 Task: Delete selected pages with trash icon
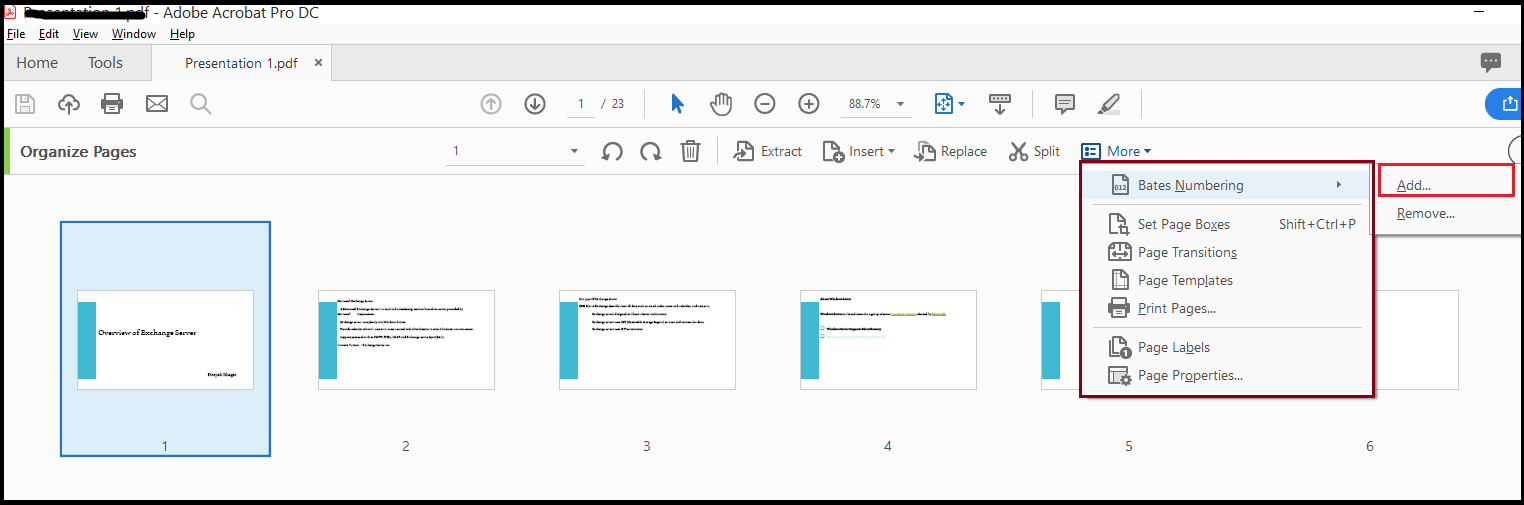pos(690,151)
